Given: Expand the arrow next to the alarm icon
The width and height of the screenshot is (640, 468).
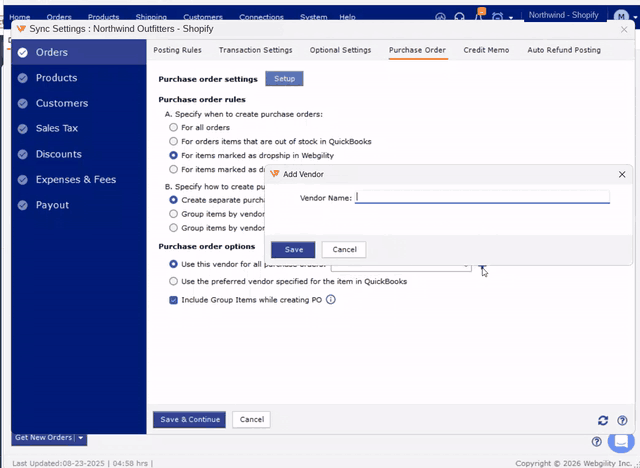Looking at the screenshot, I should (x=511, y=18).
